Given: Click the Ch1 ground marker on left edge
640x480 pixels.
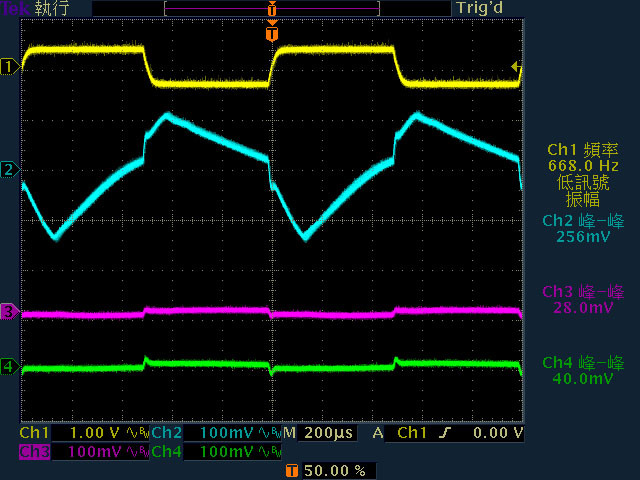Looking at the screenshot, I should coord(10,67).
